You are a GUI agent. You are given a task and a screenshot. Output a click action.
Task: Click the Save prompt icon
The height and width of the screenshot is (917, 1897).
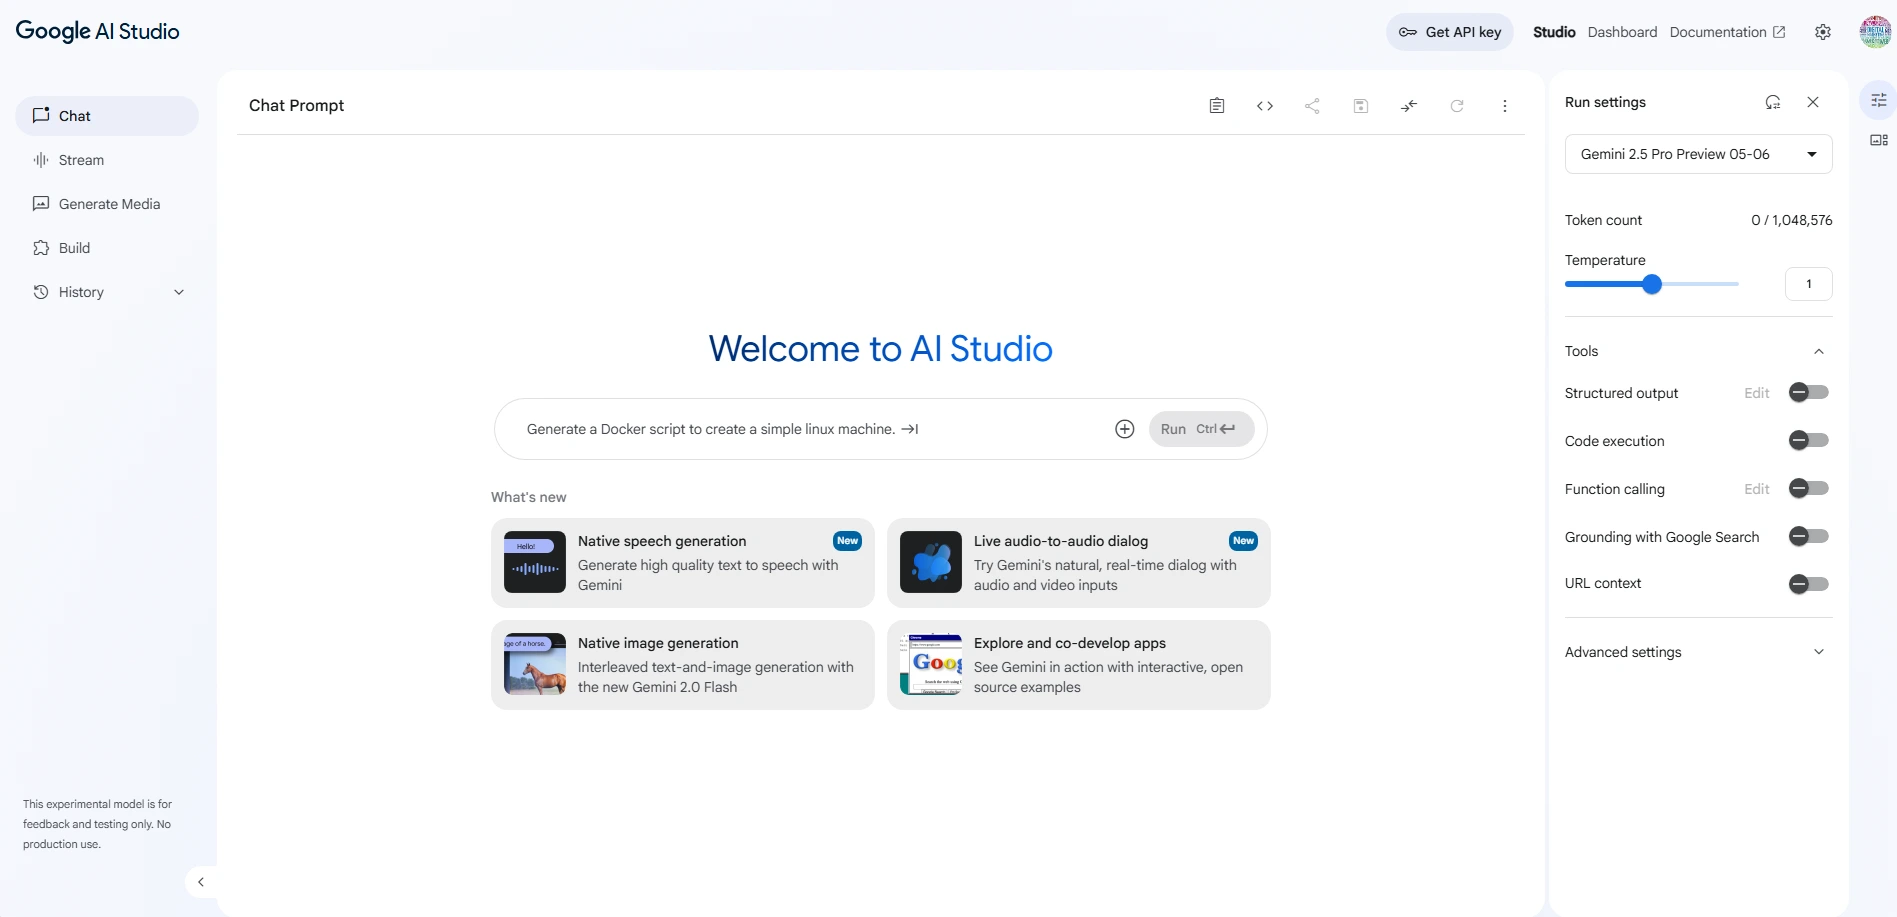click(1361, 106)
